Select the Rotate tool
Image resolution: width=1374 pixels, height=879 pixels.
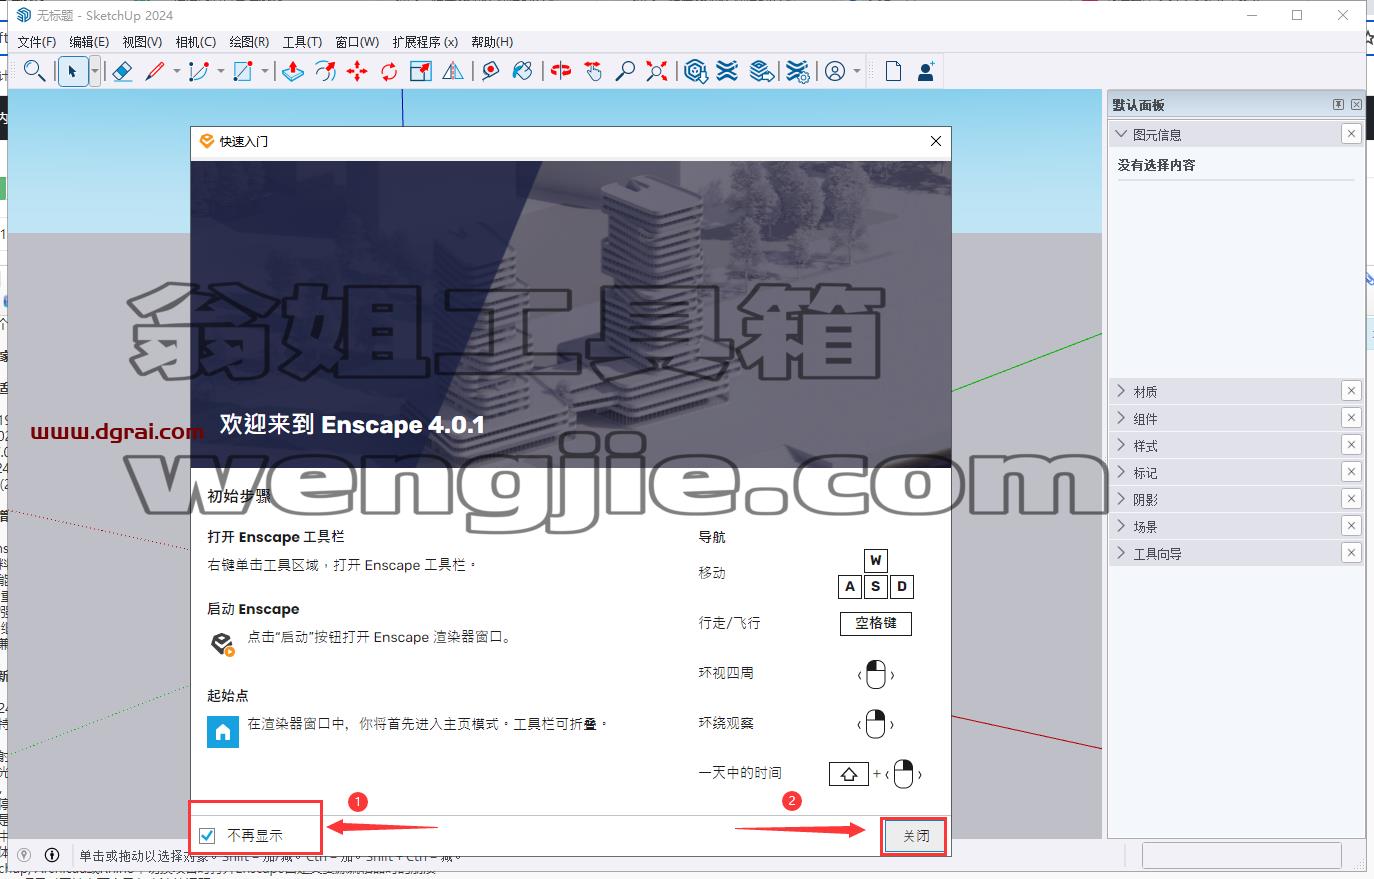389,71
